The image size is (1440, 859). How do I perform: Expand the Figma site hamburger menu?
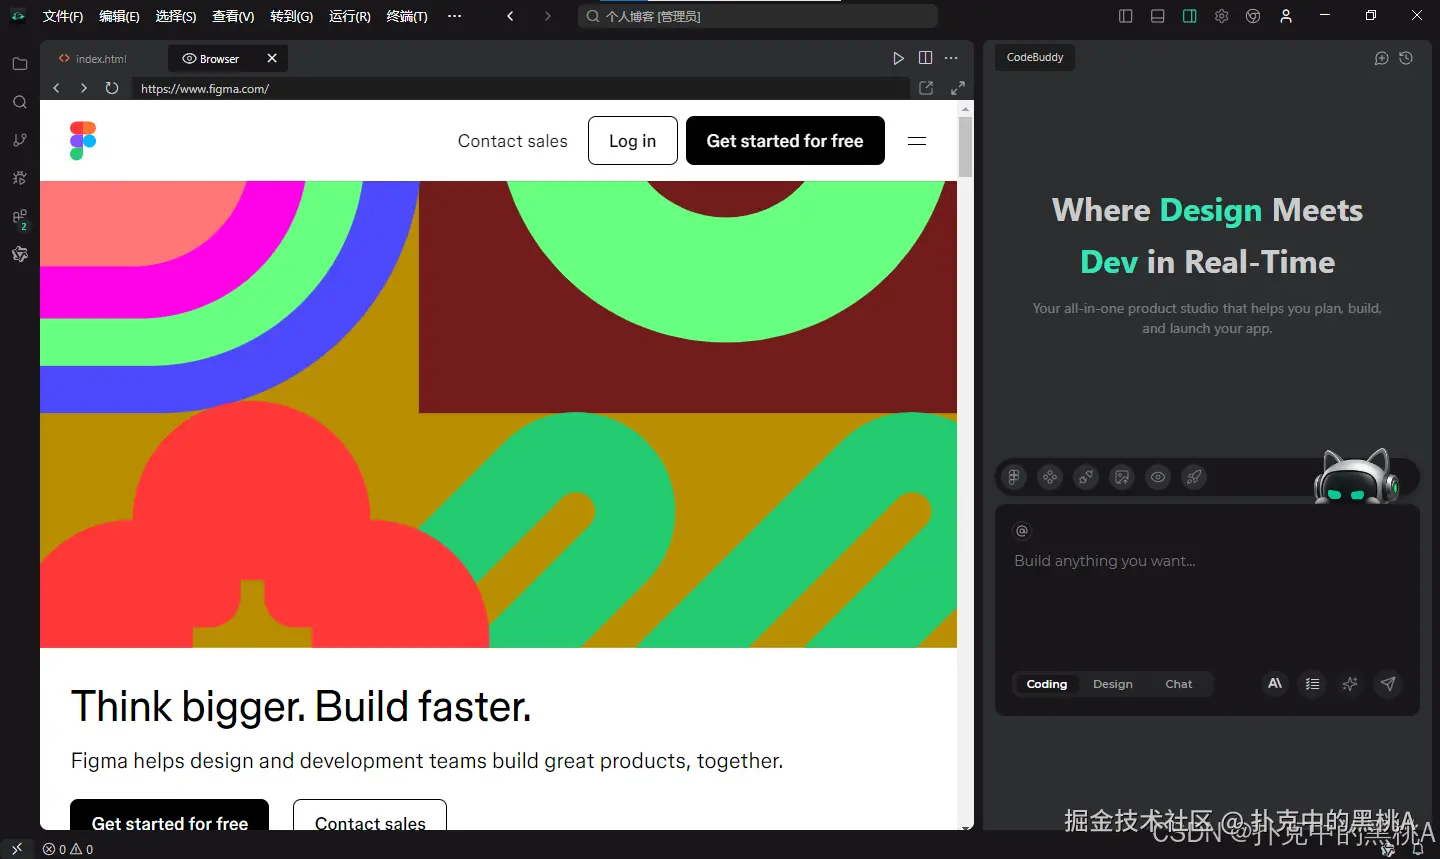(917, 141)
